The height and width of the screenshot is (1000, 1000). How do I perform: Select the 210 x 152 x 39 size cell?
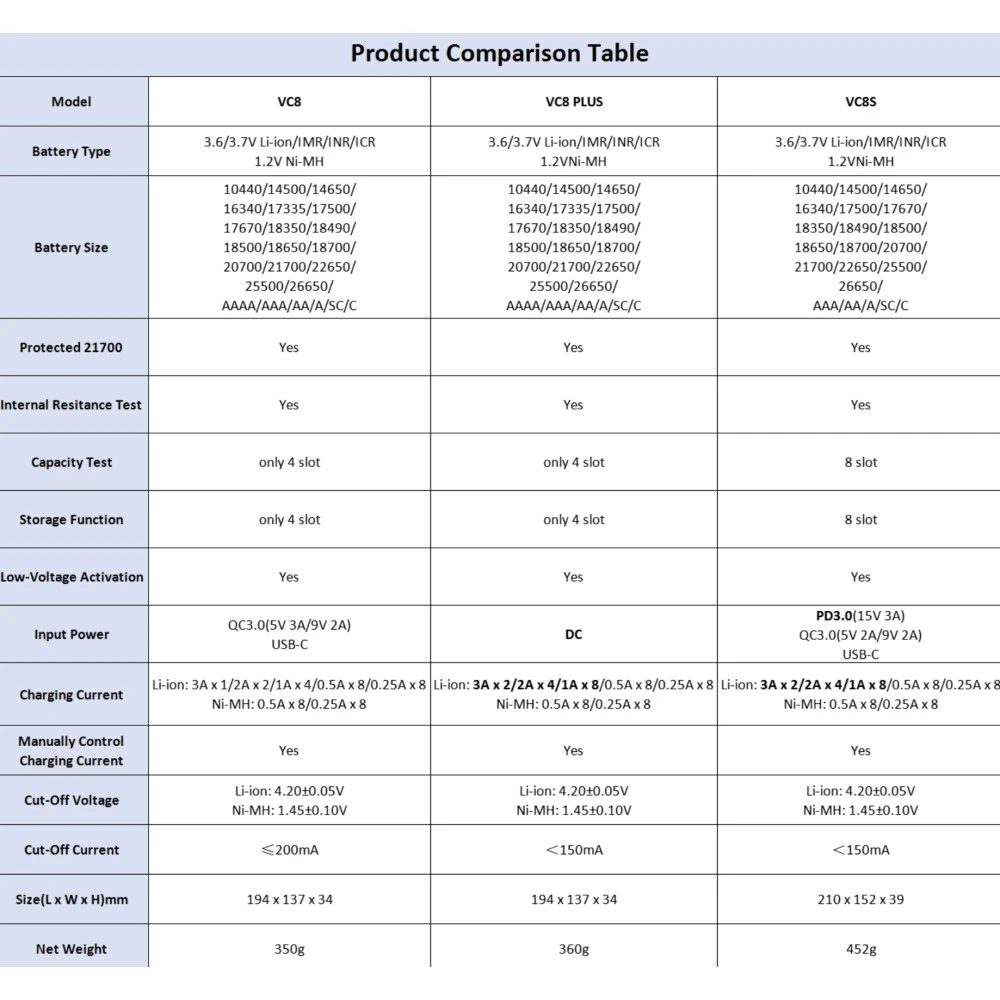click(x=860, y=899)
